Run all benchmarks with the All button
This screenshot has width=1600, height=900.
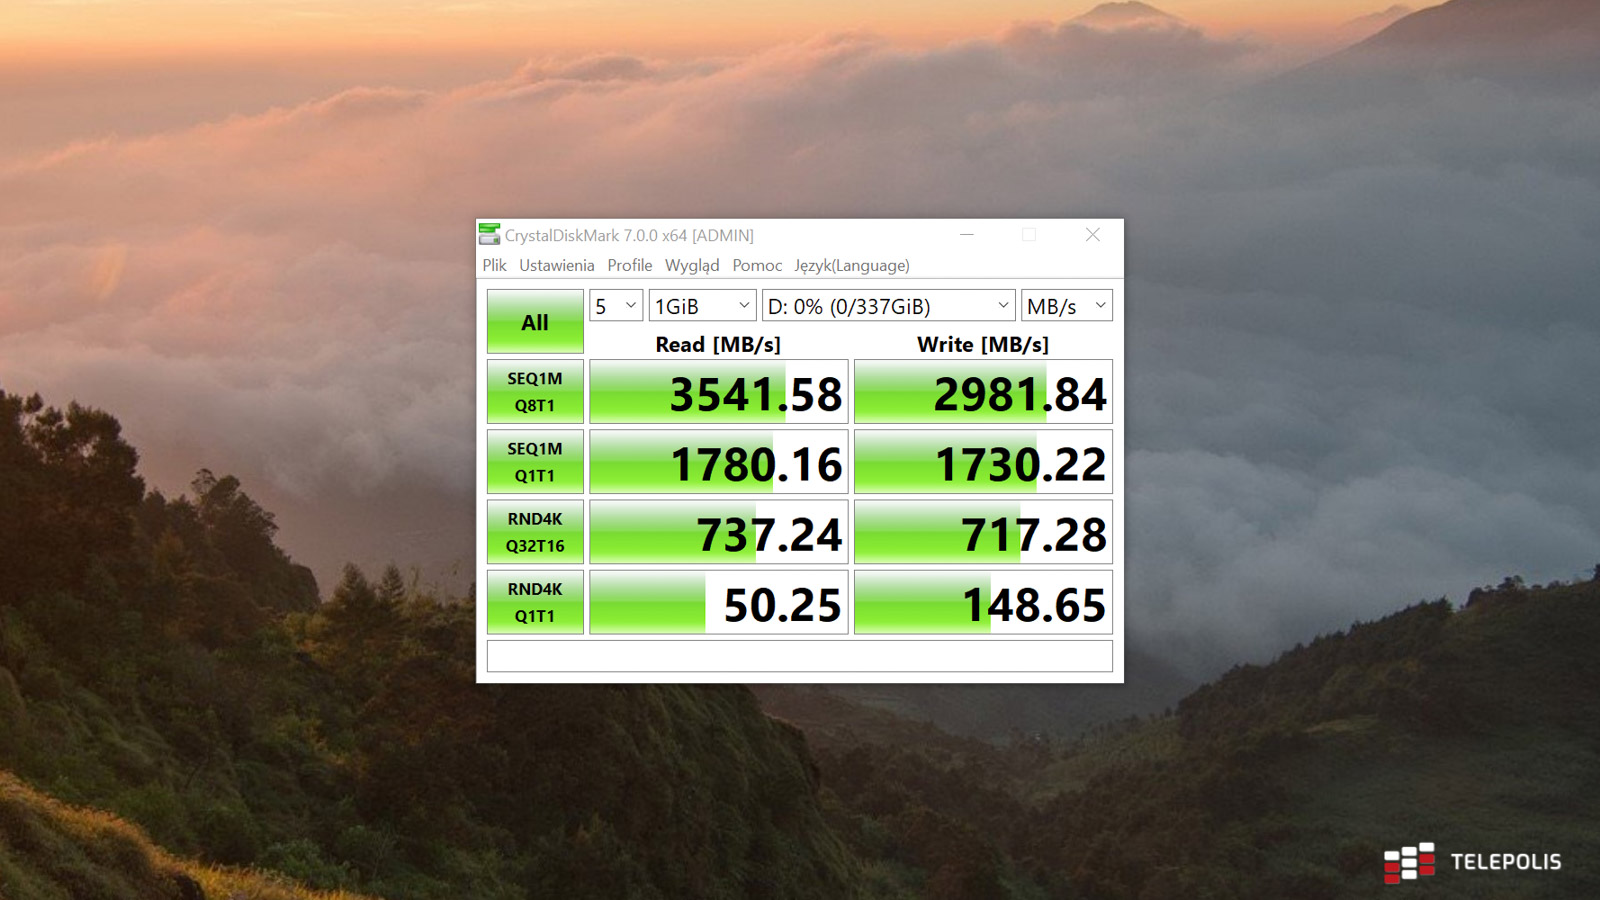(535, 322)
